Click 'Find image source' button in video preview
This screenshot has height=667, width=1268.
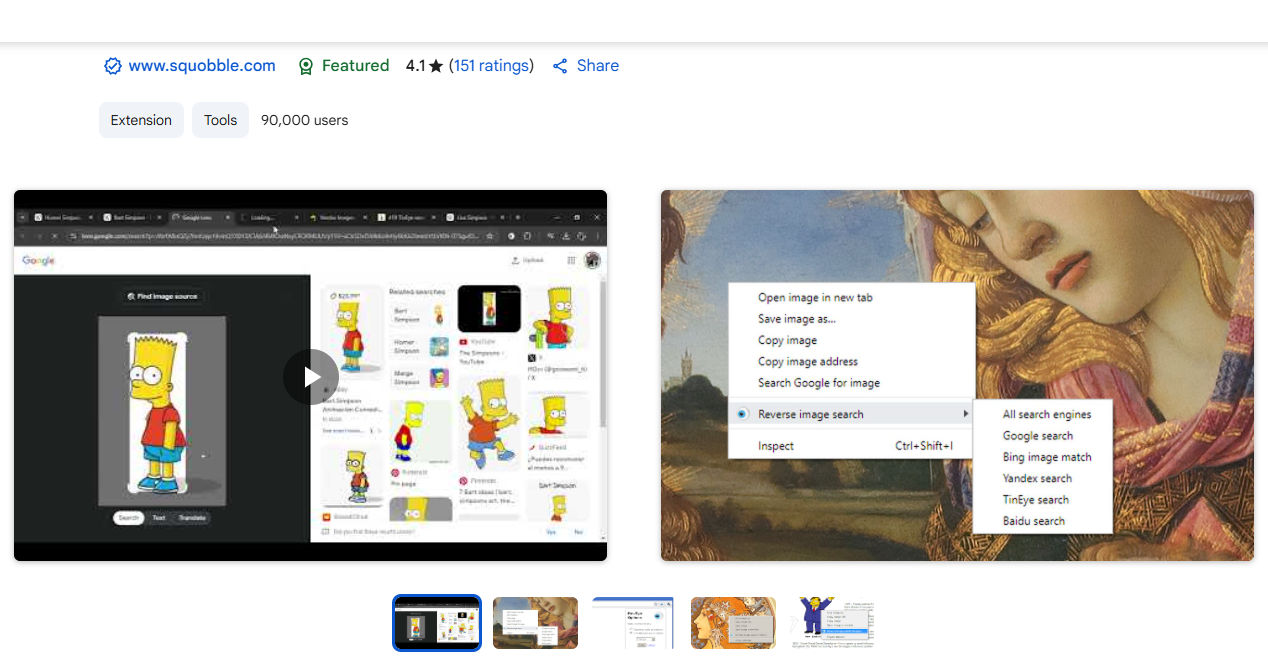pos(162,296)
